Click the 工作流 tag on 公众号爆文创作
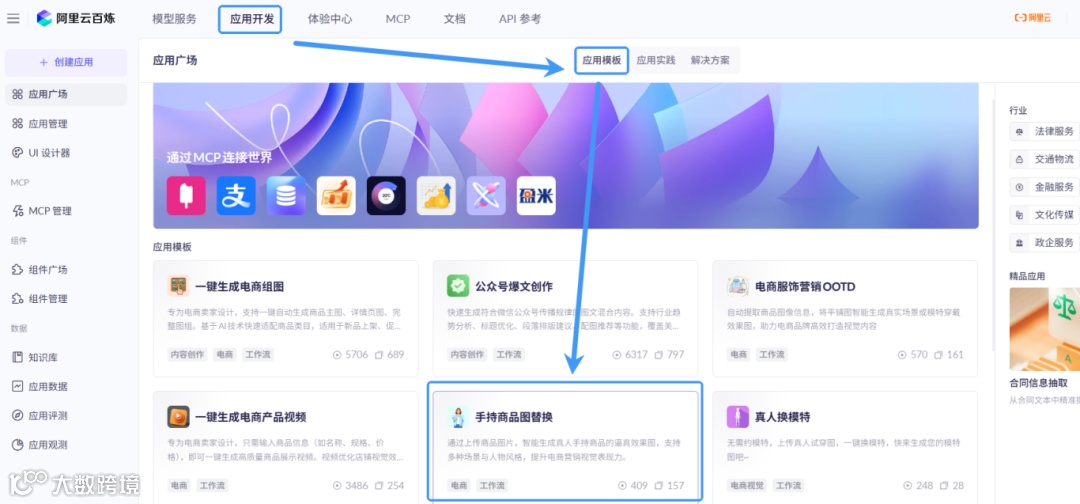 point(508,355)
